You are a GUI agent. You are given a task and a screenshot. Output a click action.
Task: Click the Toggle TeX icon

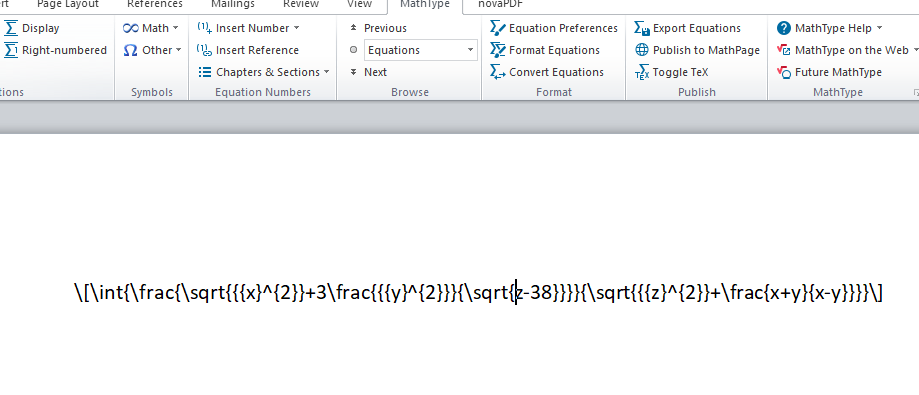click(642, 72)
